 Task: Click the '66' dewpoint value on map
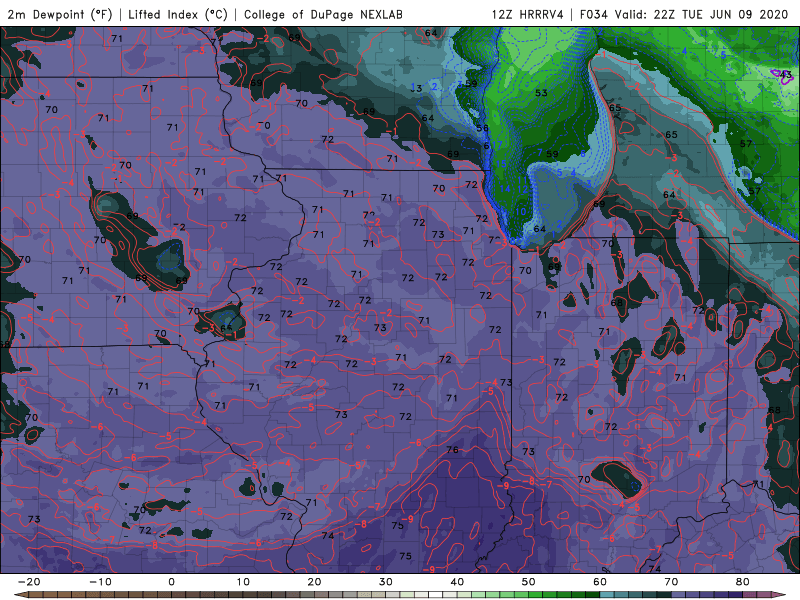(x=226, y=328)
